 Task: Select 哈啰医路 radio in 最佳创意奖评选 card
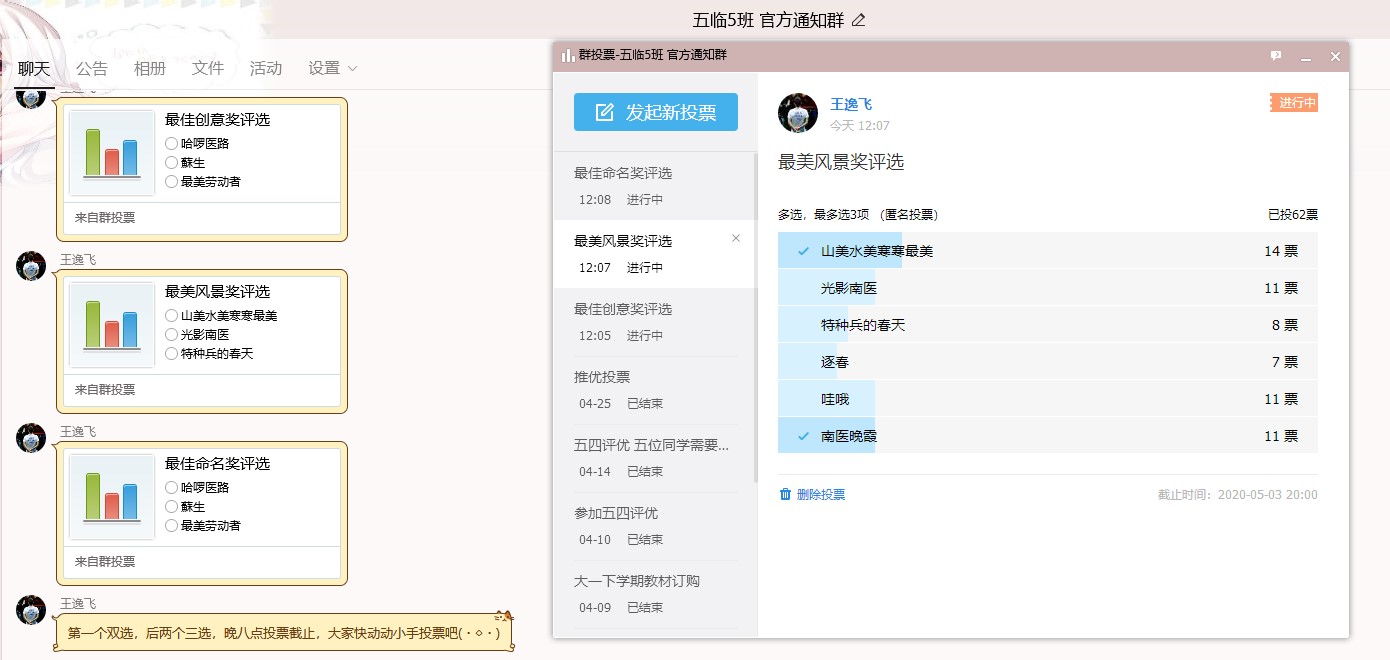coord(172,144)
